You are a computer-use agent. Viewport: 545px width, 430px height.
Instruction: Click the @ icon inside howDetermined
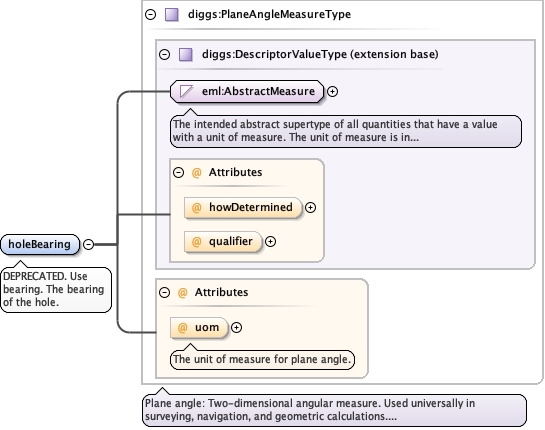click(196, 208)
